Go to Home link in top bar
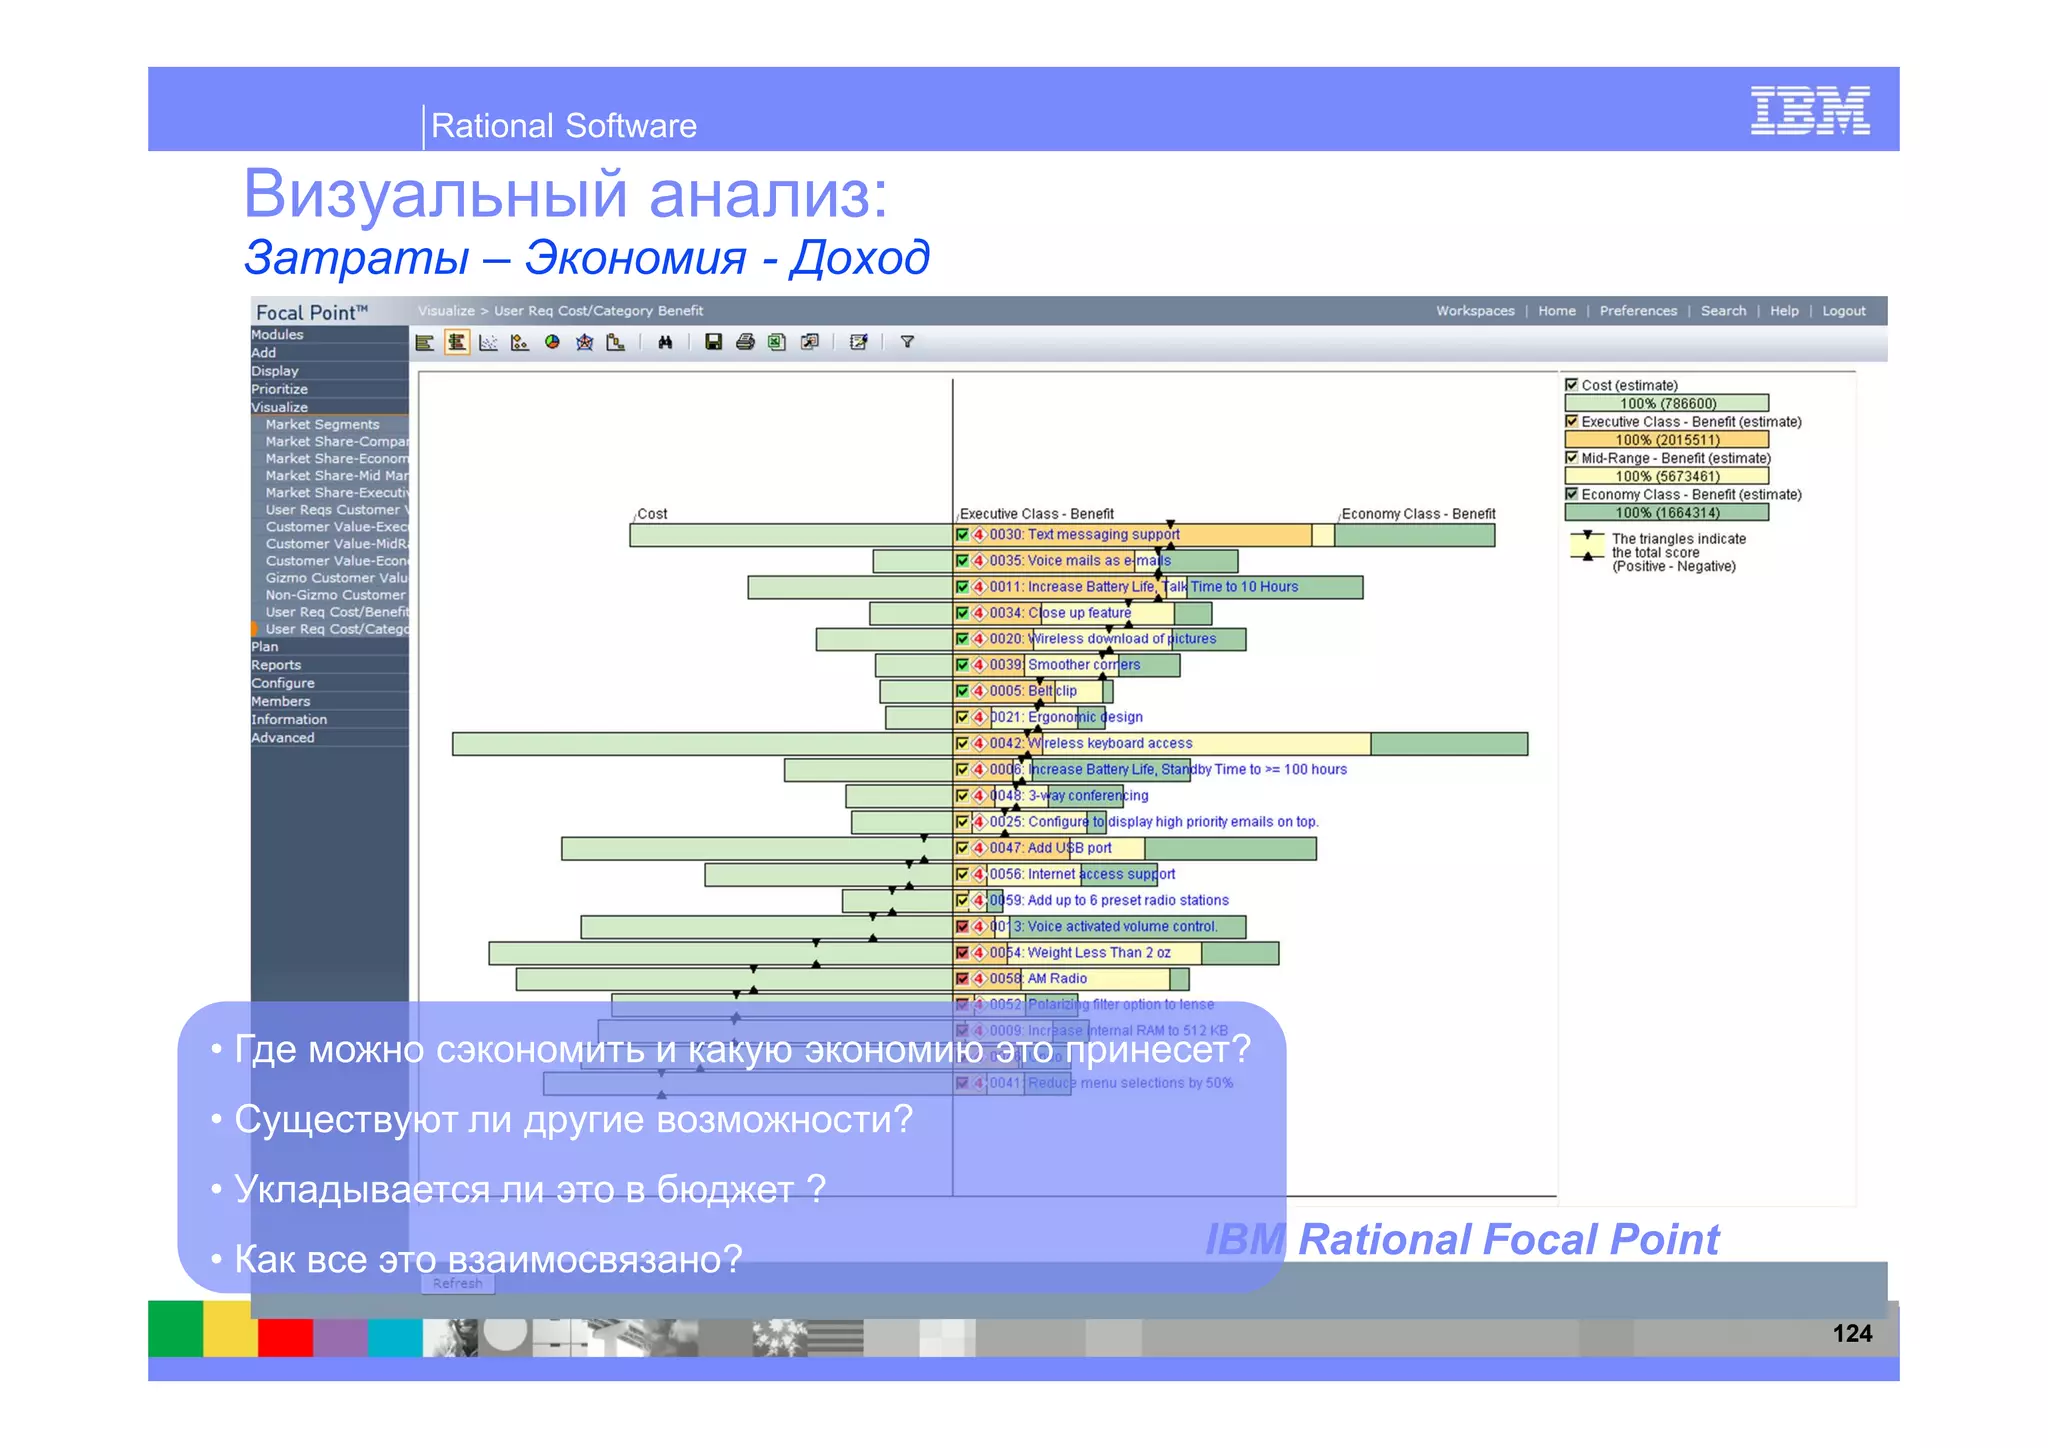Screen dimensions: 2048x1448 [1557, 311]
